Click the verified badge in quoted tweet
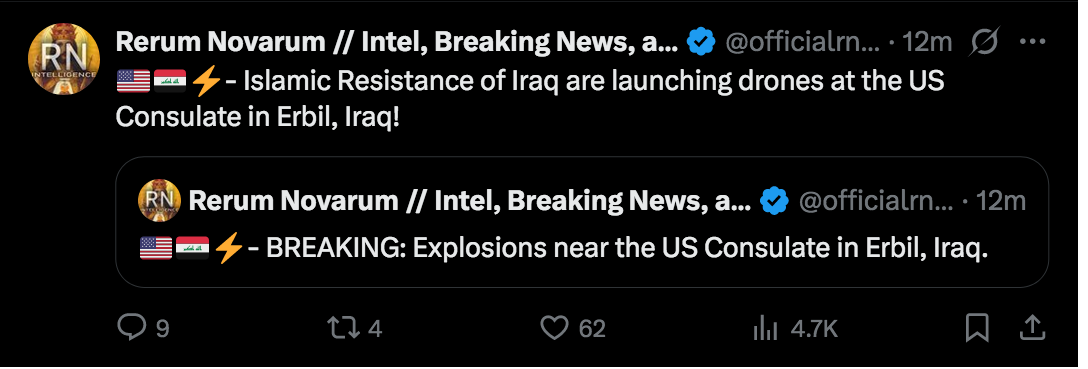The height and width of the screenshot is (369, 1088). [x=774, y=201]
